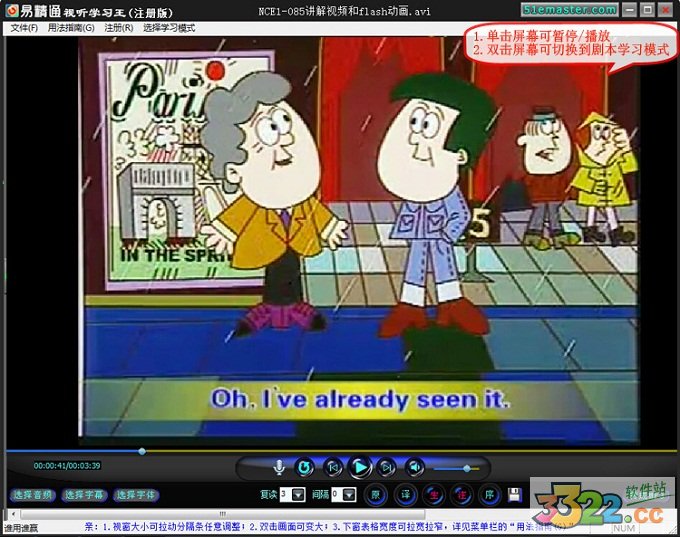Click the microphone record icon

[279, 467]
